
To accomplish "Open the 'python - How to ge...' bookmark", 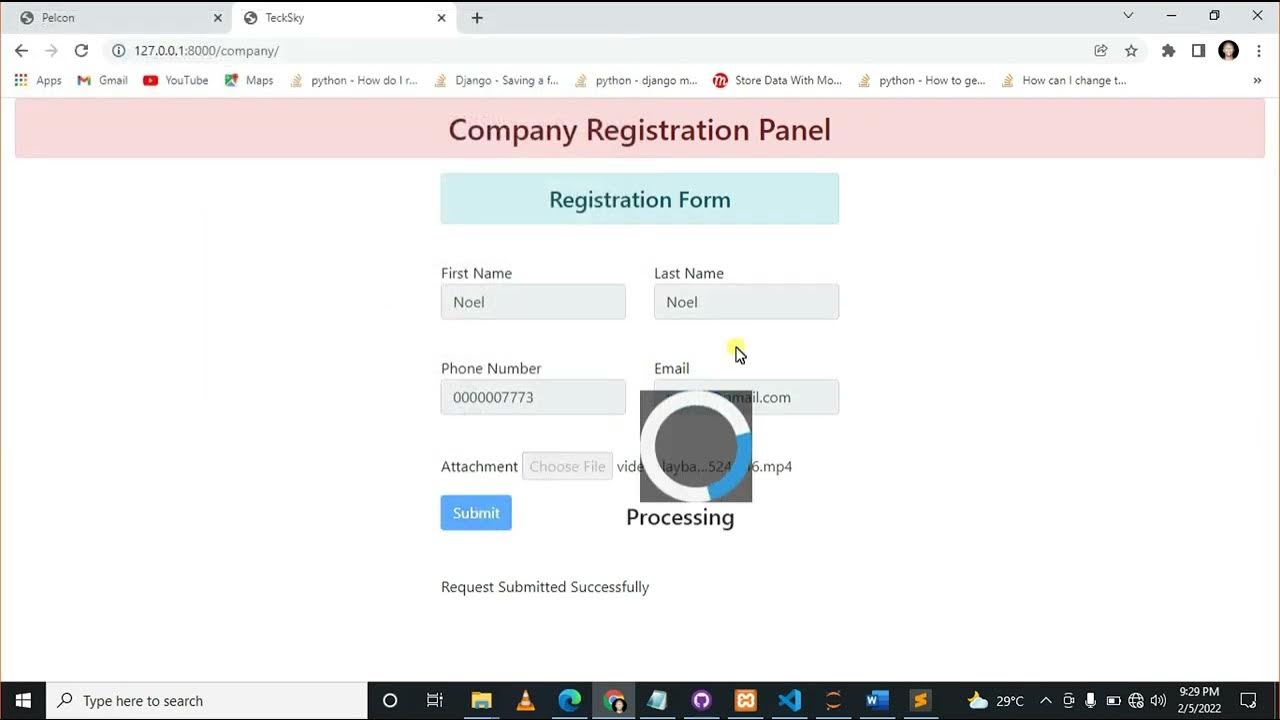I will point(922,80).
